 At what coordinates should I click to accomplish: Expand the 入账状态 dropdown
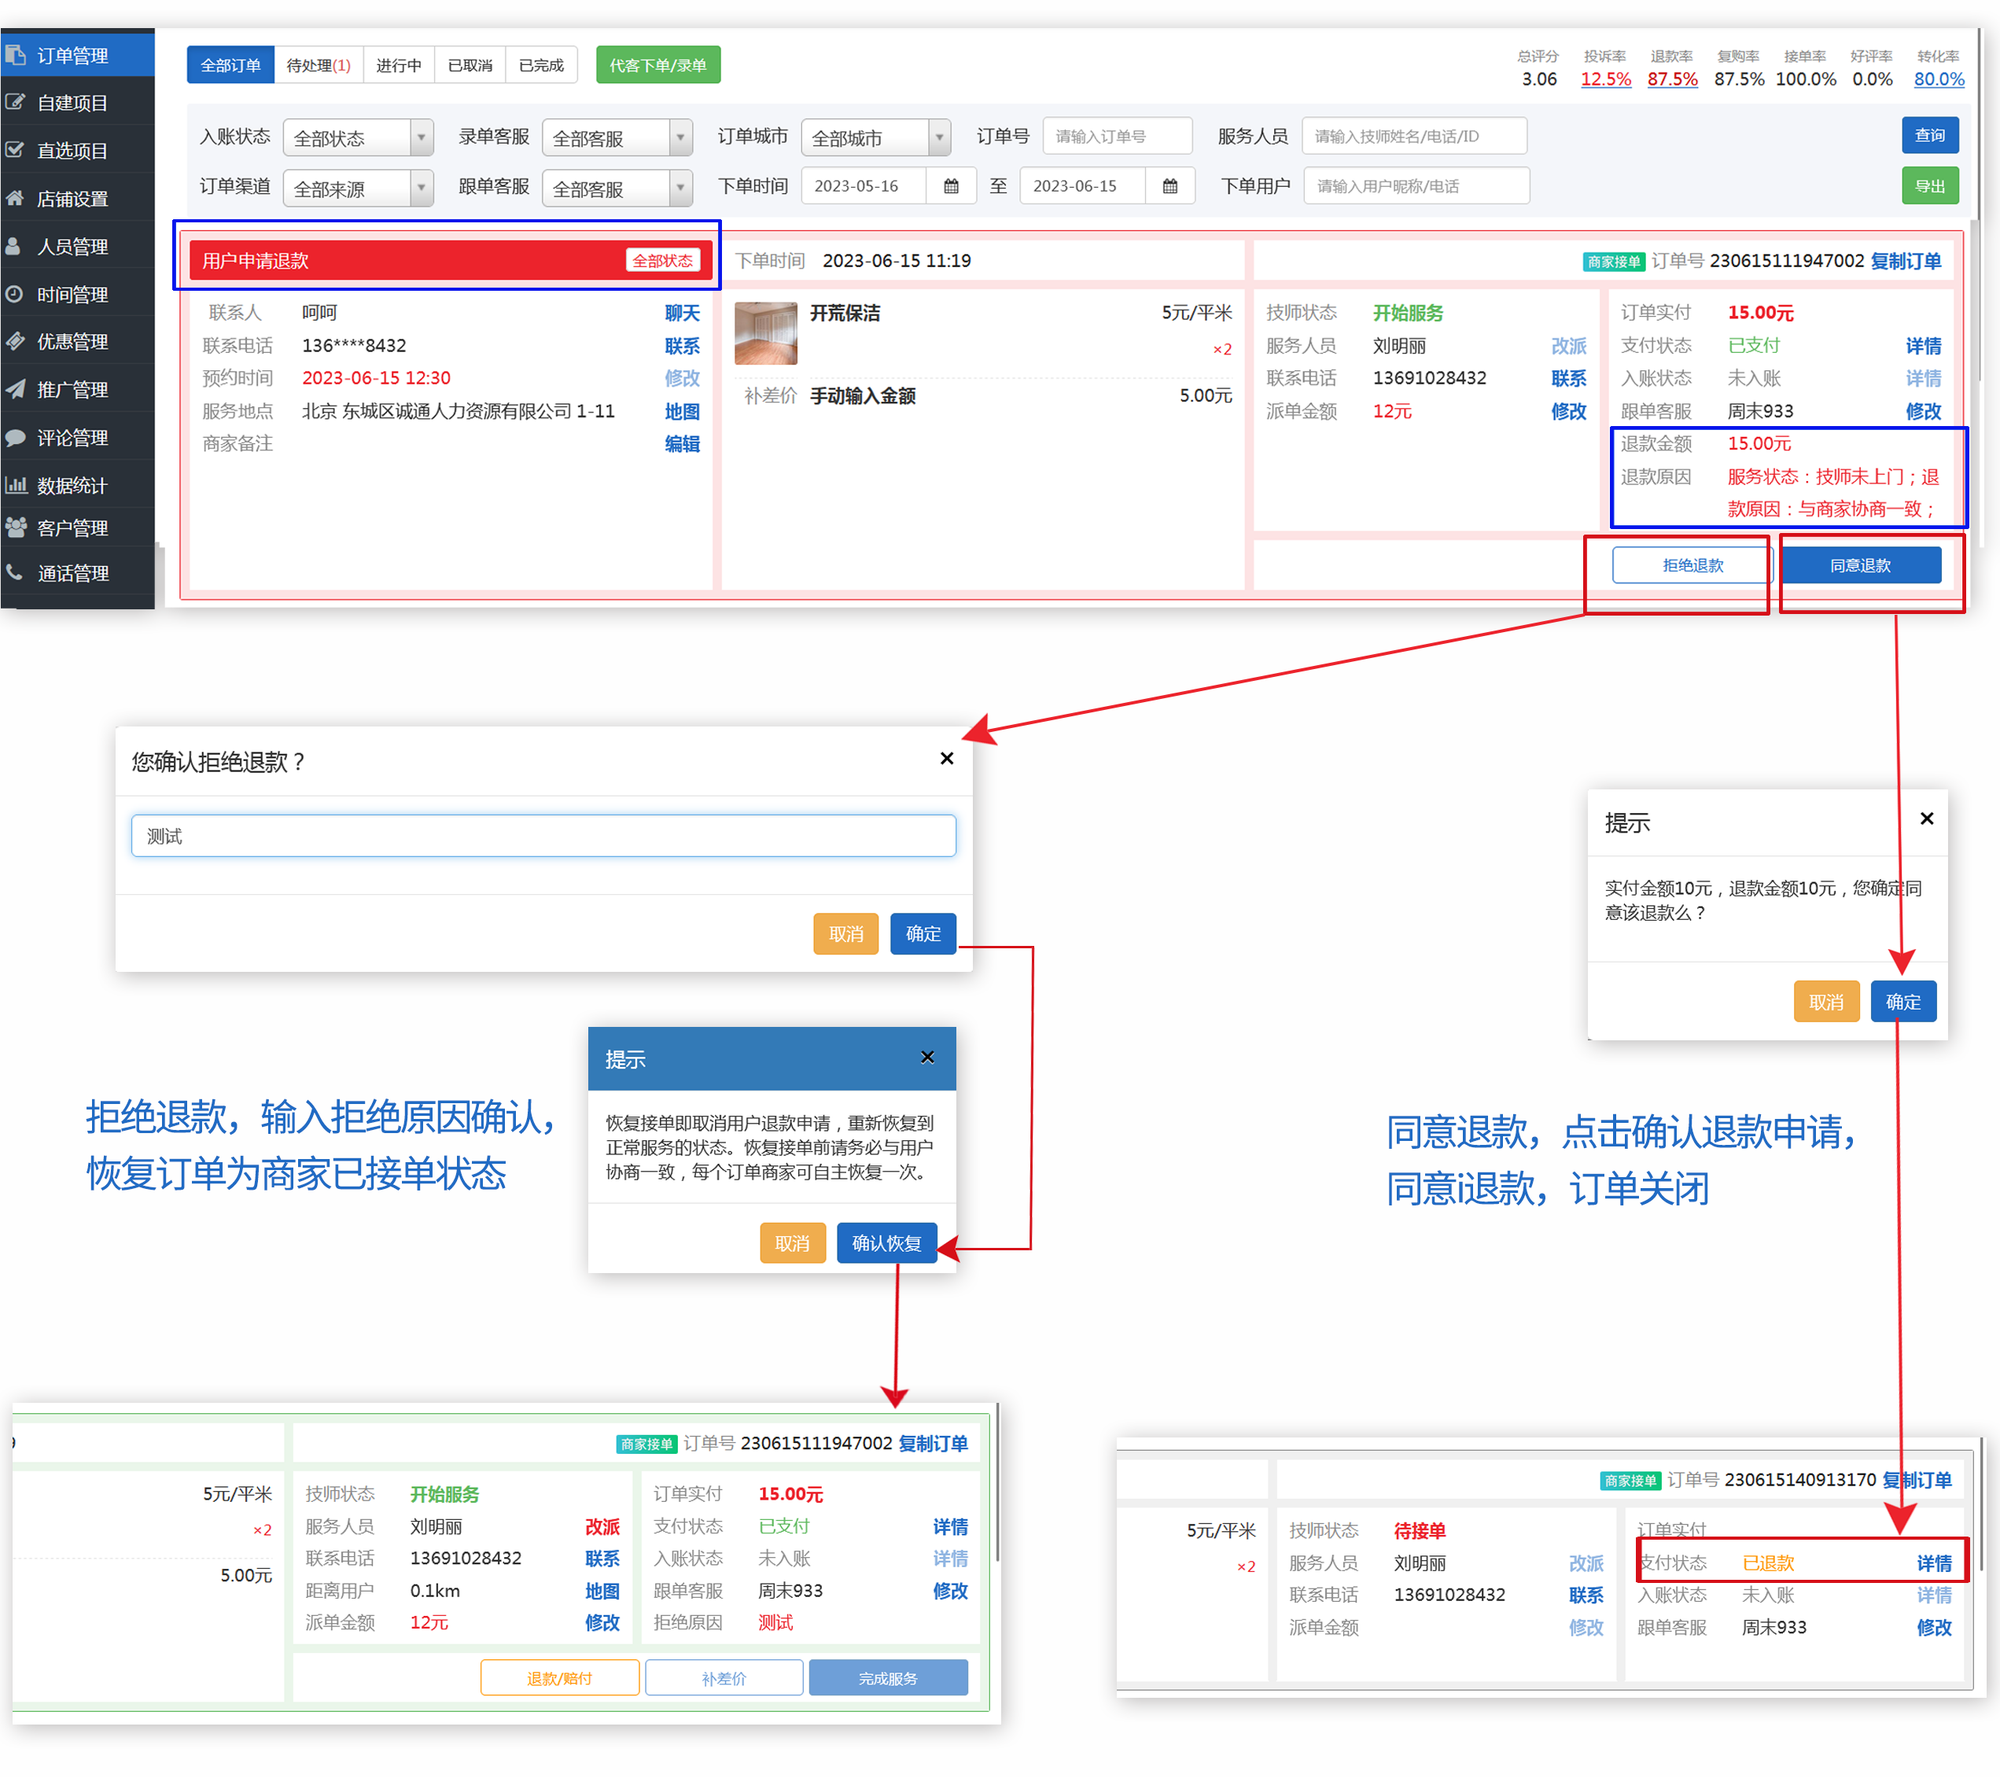coord(358,137)
